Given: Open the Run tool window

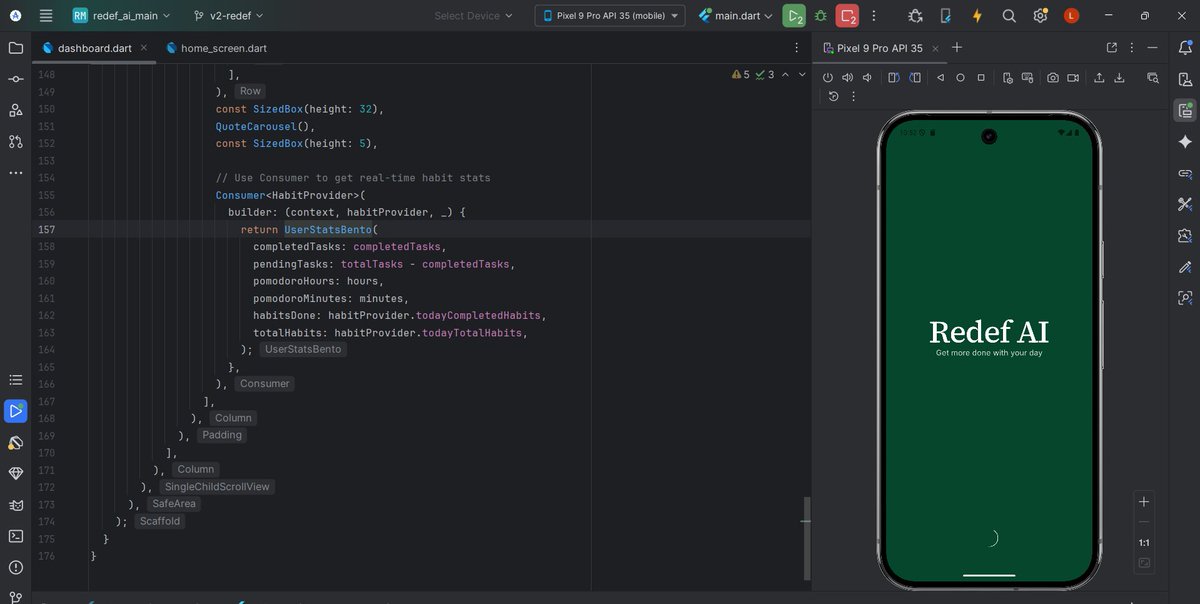Looking at the screenshot, I should pyautogui.click(x=15, y=411).
